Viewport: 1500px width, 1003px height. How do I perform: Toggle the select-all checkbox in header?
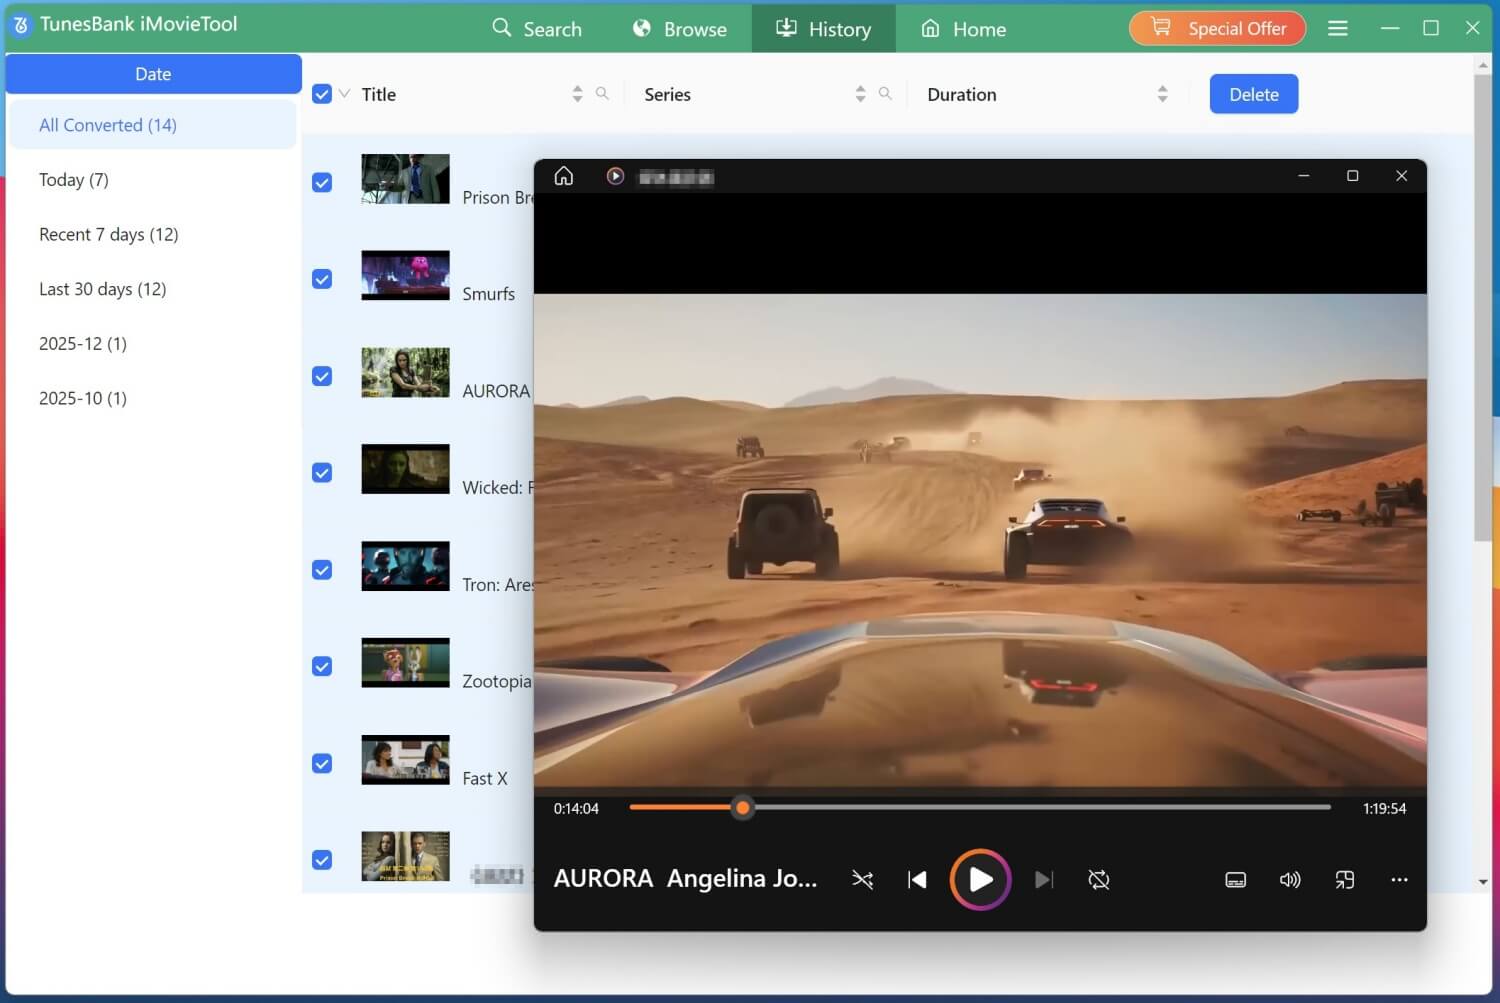[322, 94]
